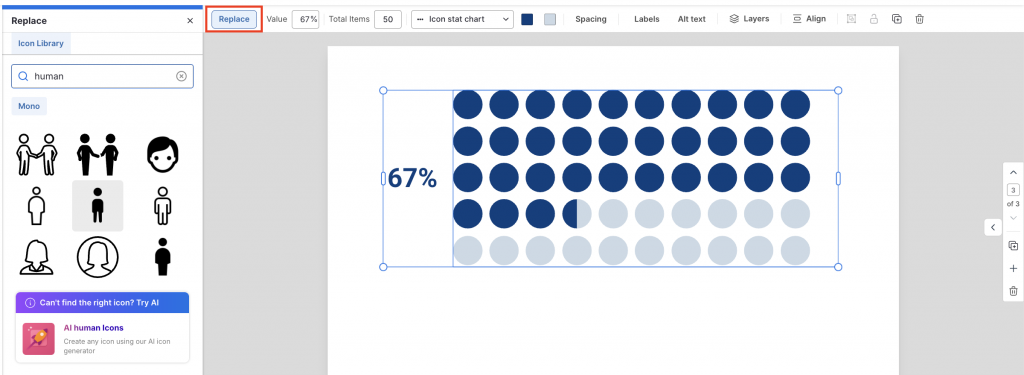Screen dimensions: 1024x375
Task: Toggle the Mono filter chip
Action: pos(29,106)
